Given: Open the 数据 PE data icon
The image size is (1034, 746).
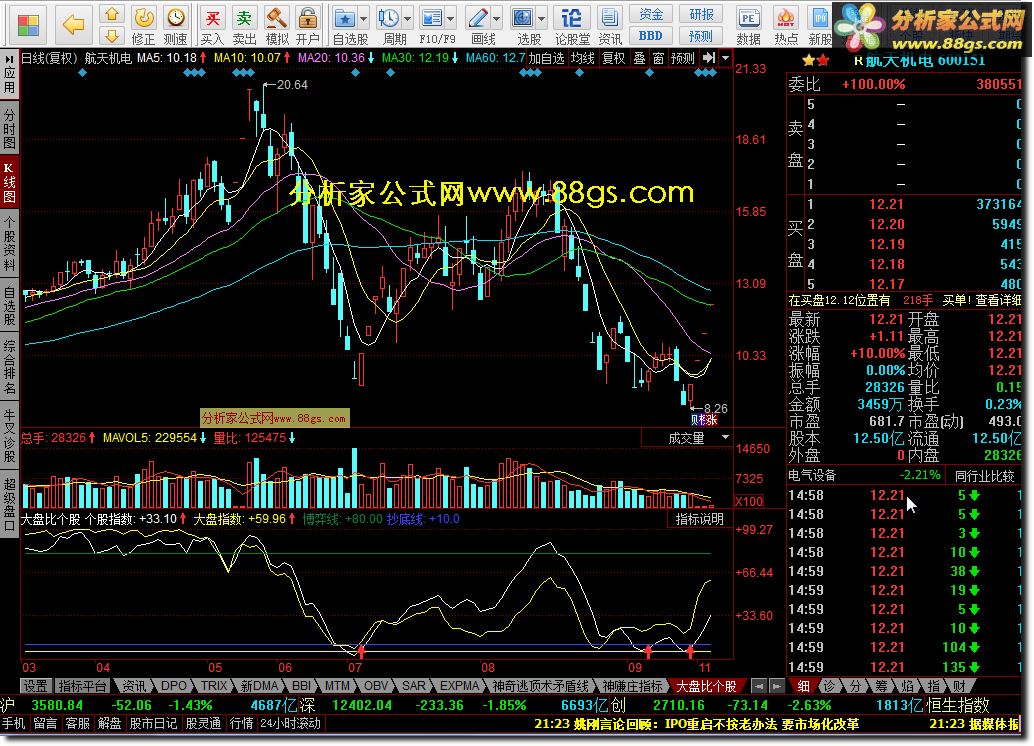Looking at the screenshot, I should click(x=748, y=25).
